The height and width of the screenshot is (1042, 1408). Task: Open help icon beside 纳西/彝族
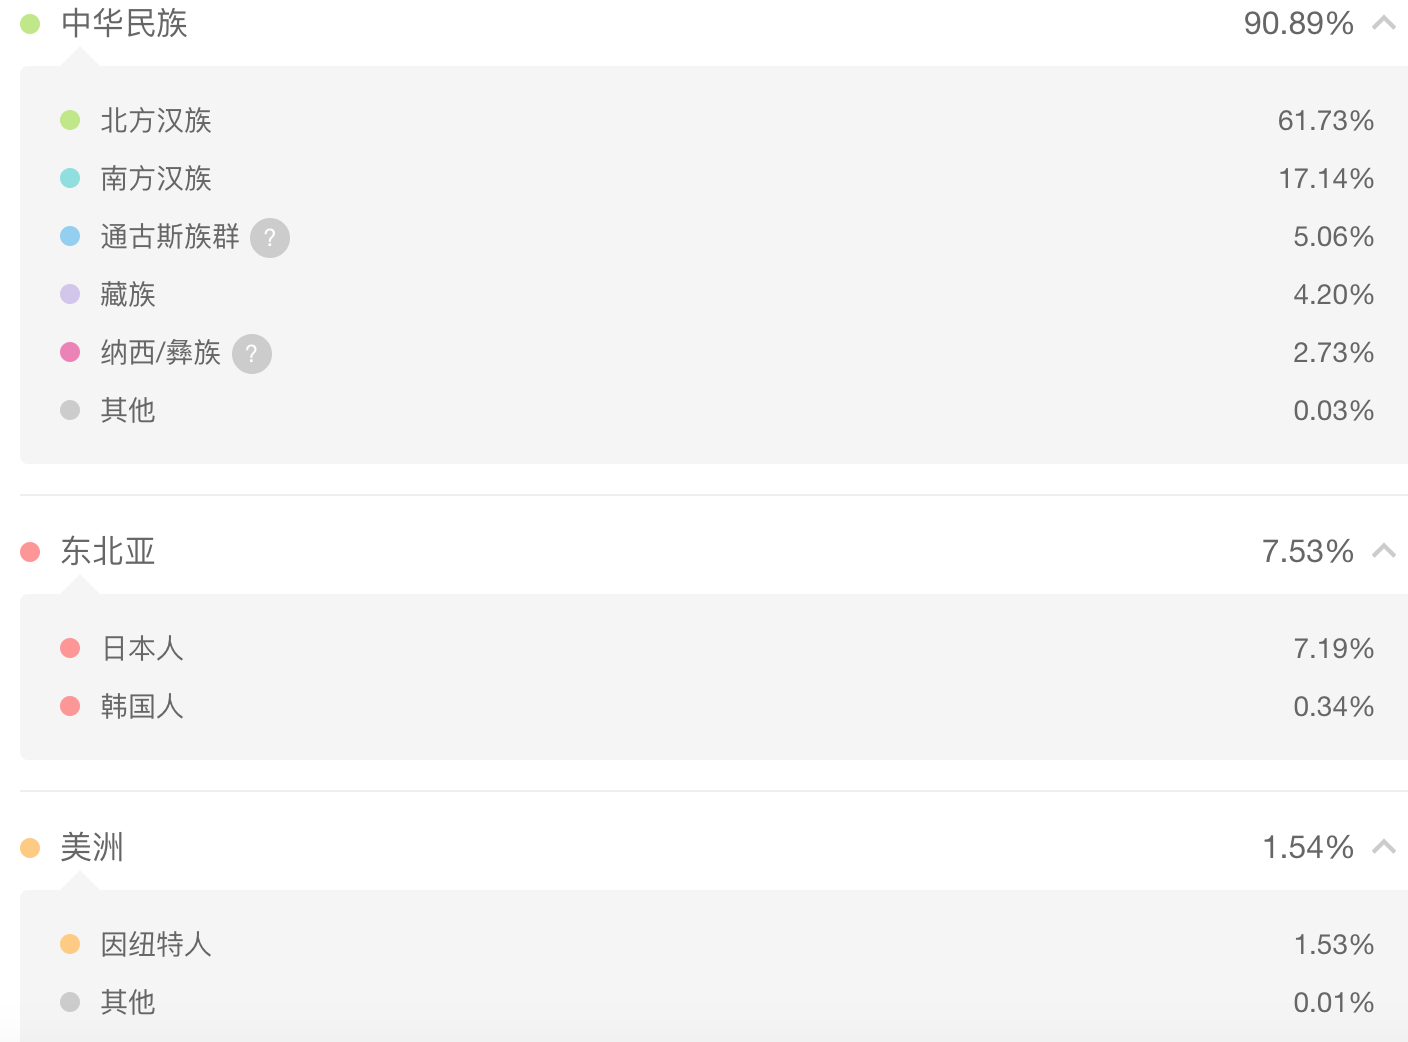[252, 354]
